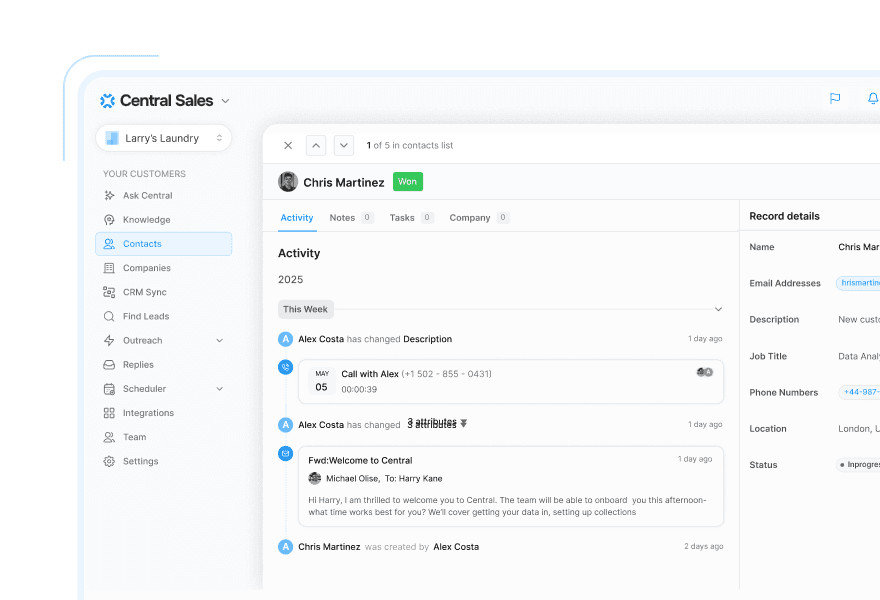Click the Replies inbox icon
This screenshot has width=880, height=600.
(109, 364)
